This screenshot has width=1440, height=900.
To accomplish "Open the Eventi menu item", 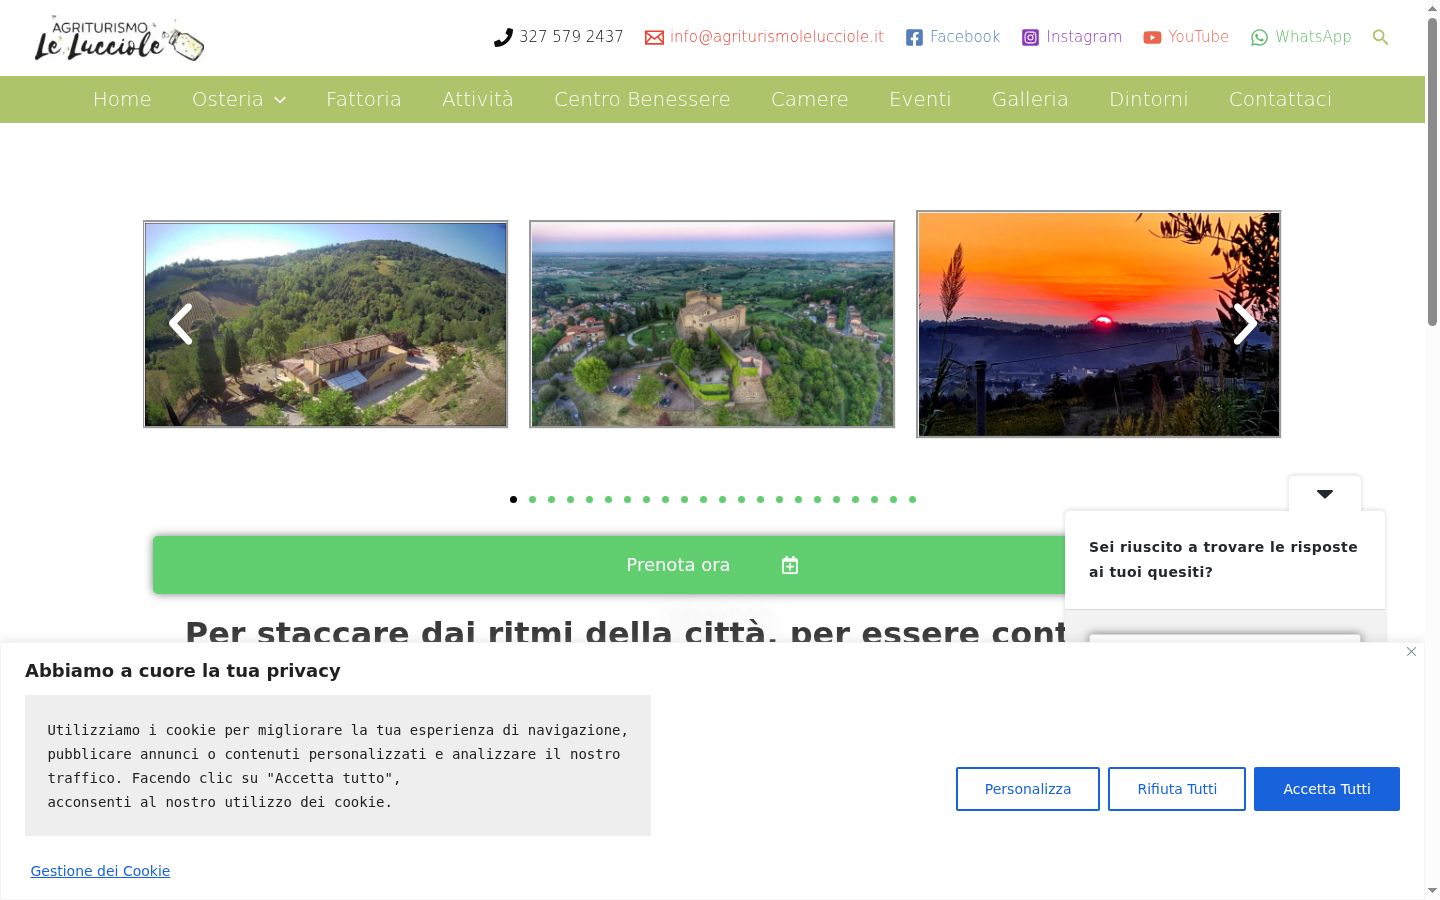I will coord(920,99).
